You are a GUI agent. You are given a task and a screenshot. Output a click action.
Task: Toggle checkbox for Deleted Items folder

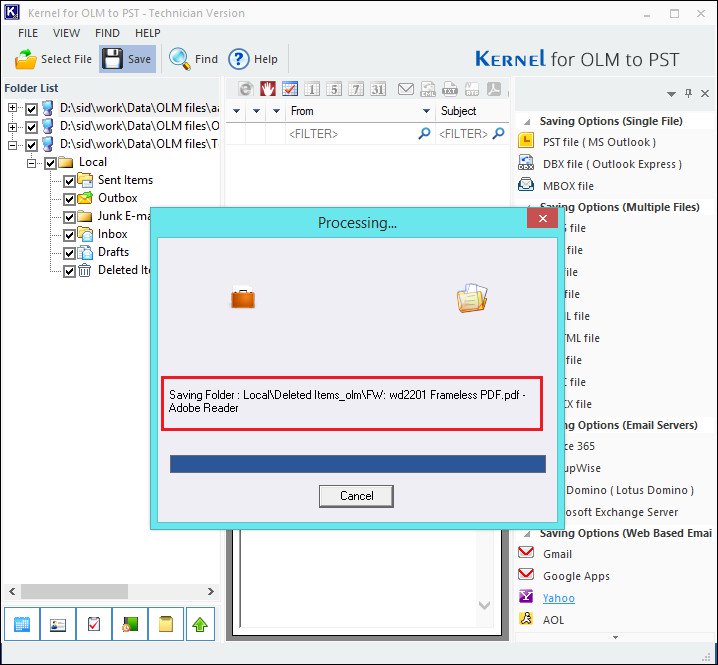(x=69, y=271)
